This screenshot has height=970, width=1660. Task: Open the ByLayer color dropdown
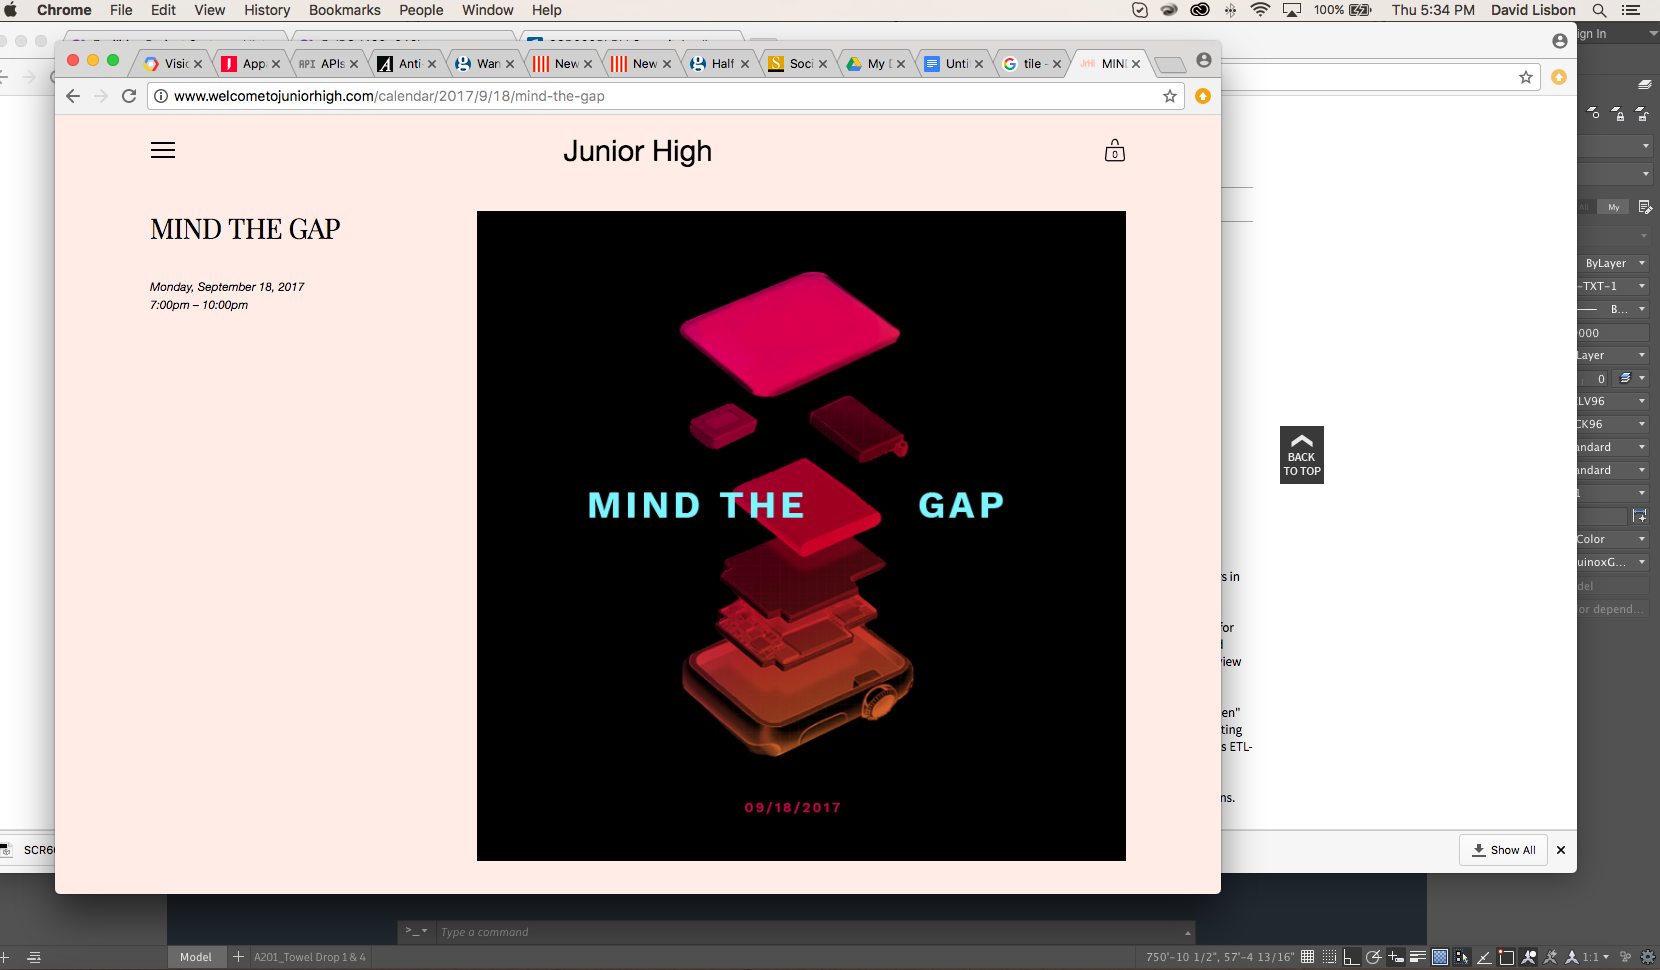click(x=1614, y=263)
